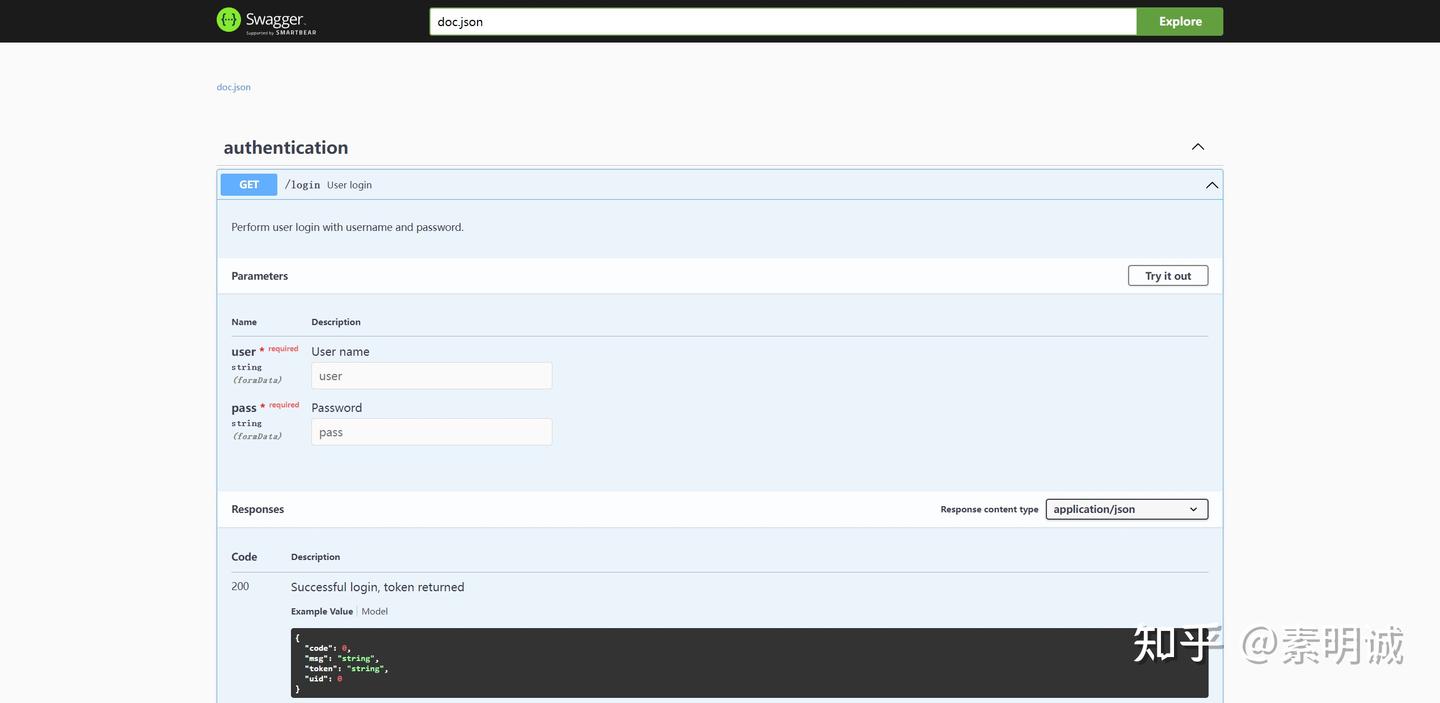The width and height of the screenshot is (1440, 703).
Task: Click the 'User name' parameter description
Action: (341, 352)
